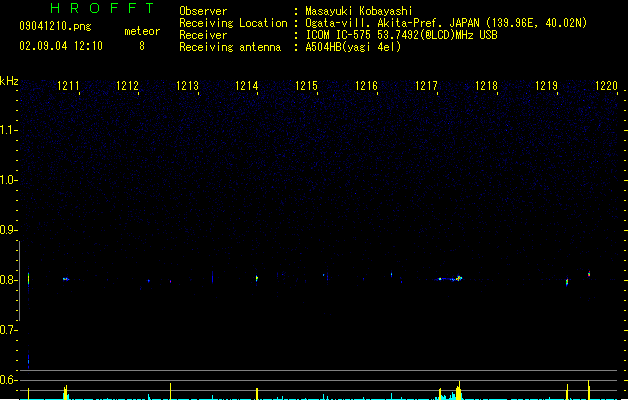Click the 1.1 kHz frequency axis label
629x400 pixels.
tap(8, 130)
